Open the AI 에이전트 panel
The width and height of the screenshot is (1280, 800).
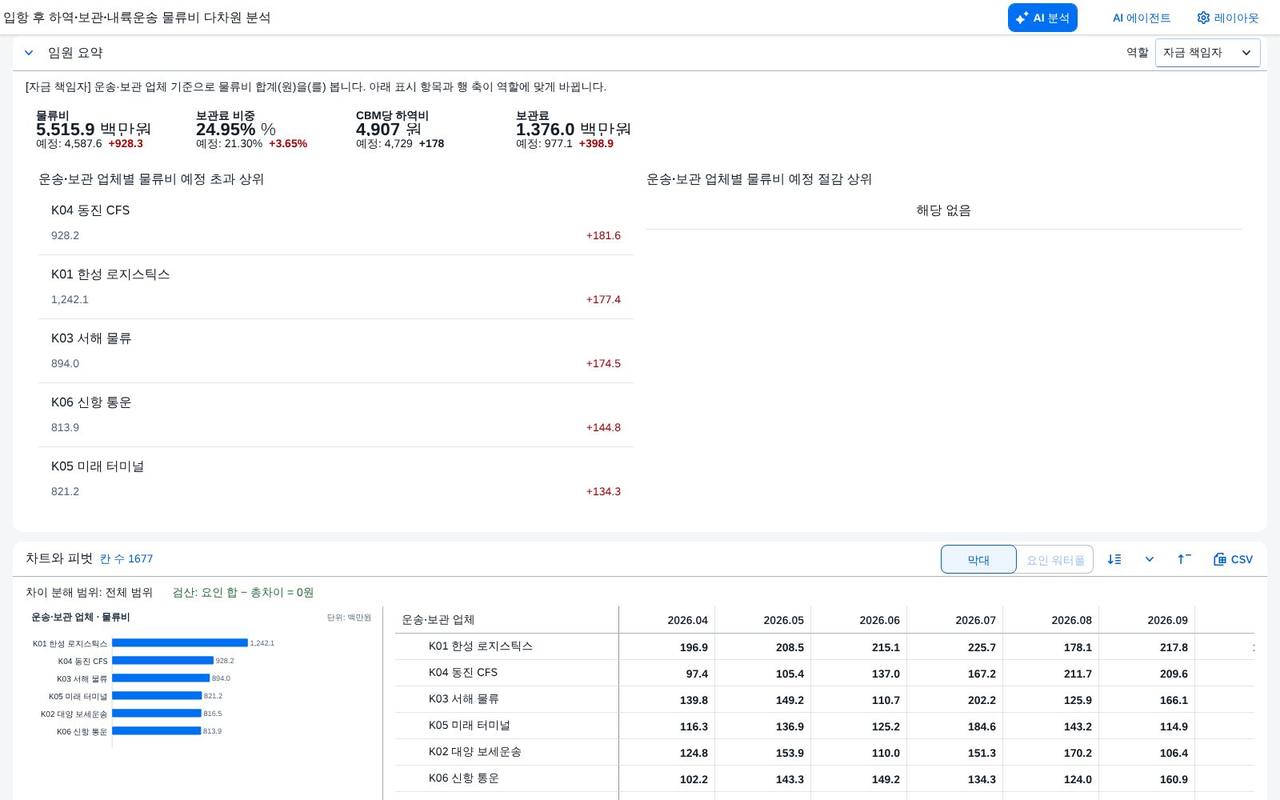pyautogui.click(x=1141, y=18)
